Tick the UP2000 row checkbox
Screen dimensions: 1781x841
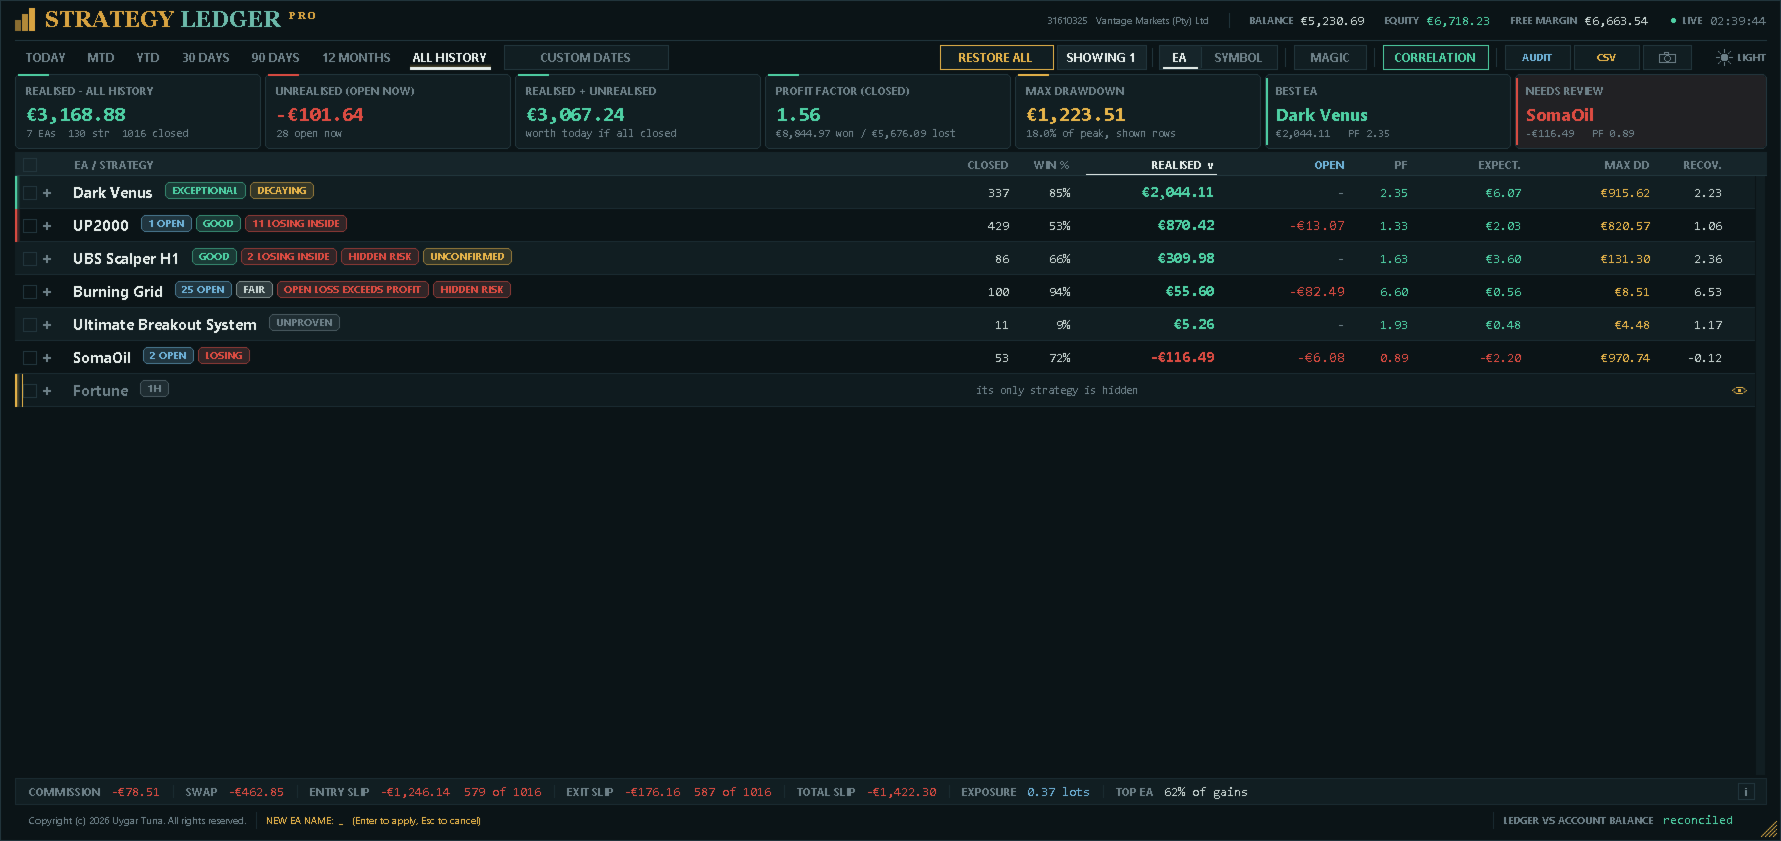(30, 226)
